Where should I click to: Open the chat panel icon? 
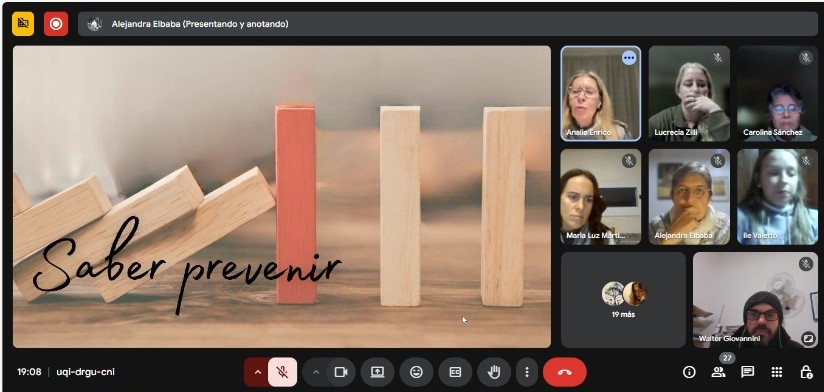pyautogui.click(x=747, y=372)
